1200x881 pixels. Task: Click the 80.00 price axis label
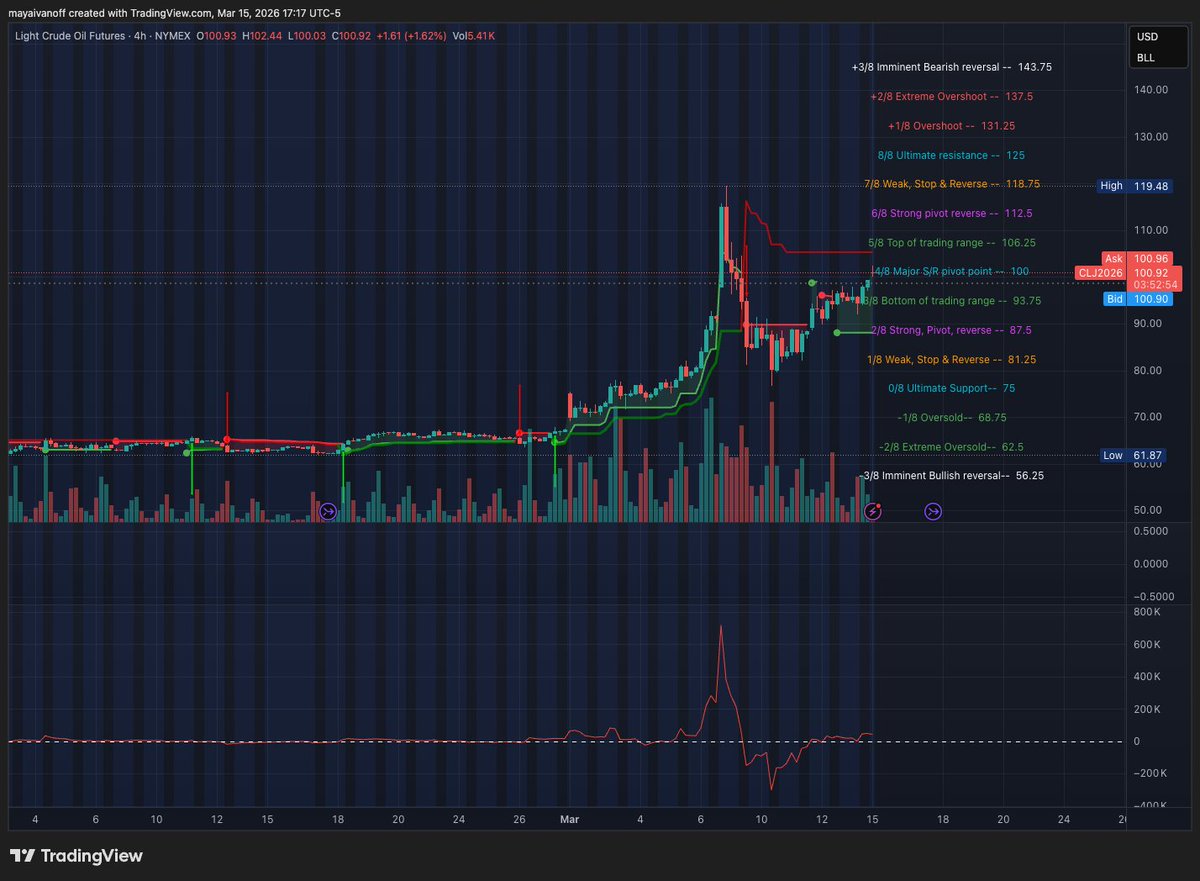tap(1150, 370)
